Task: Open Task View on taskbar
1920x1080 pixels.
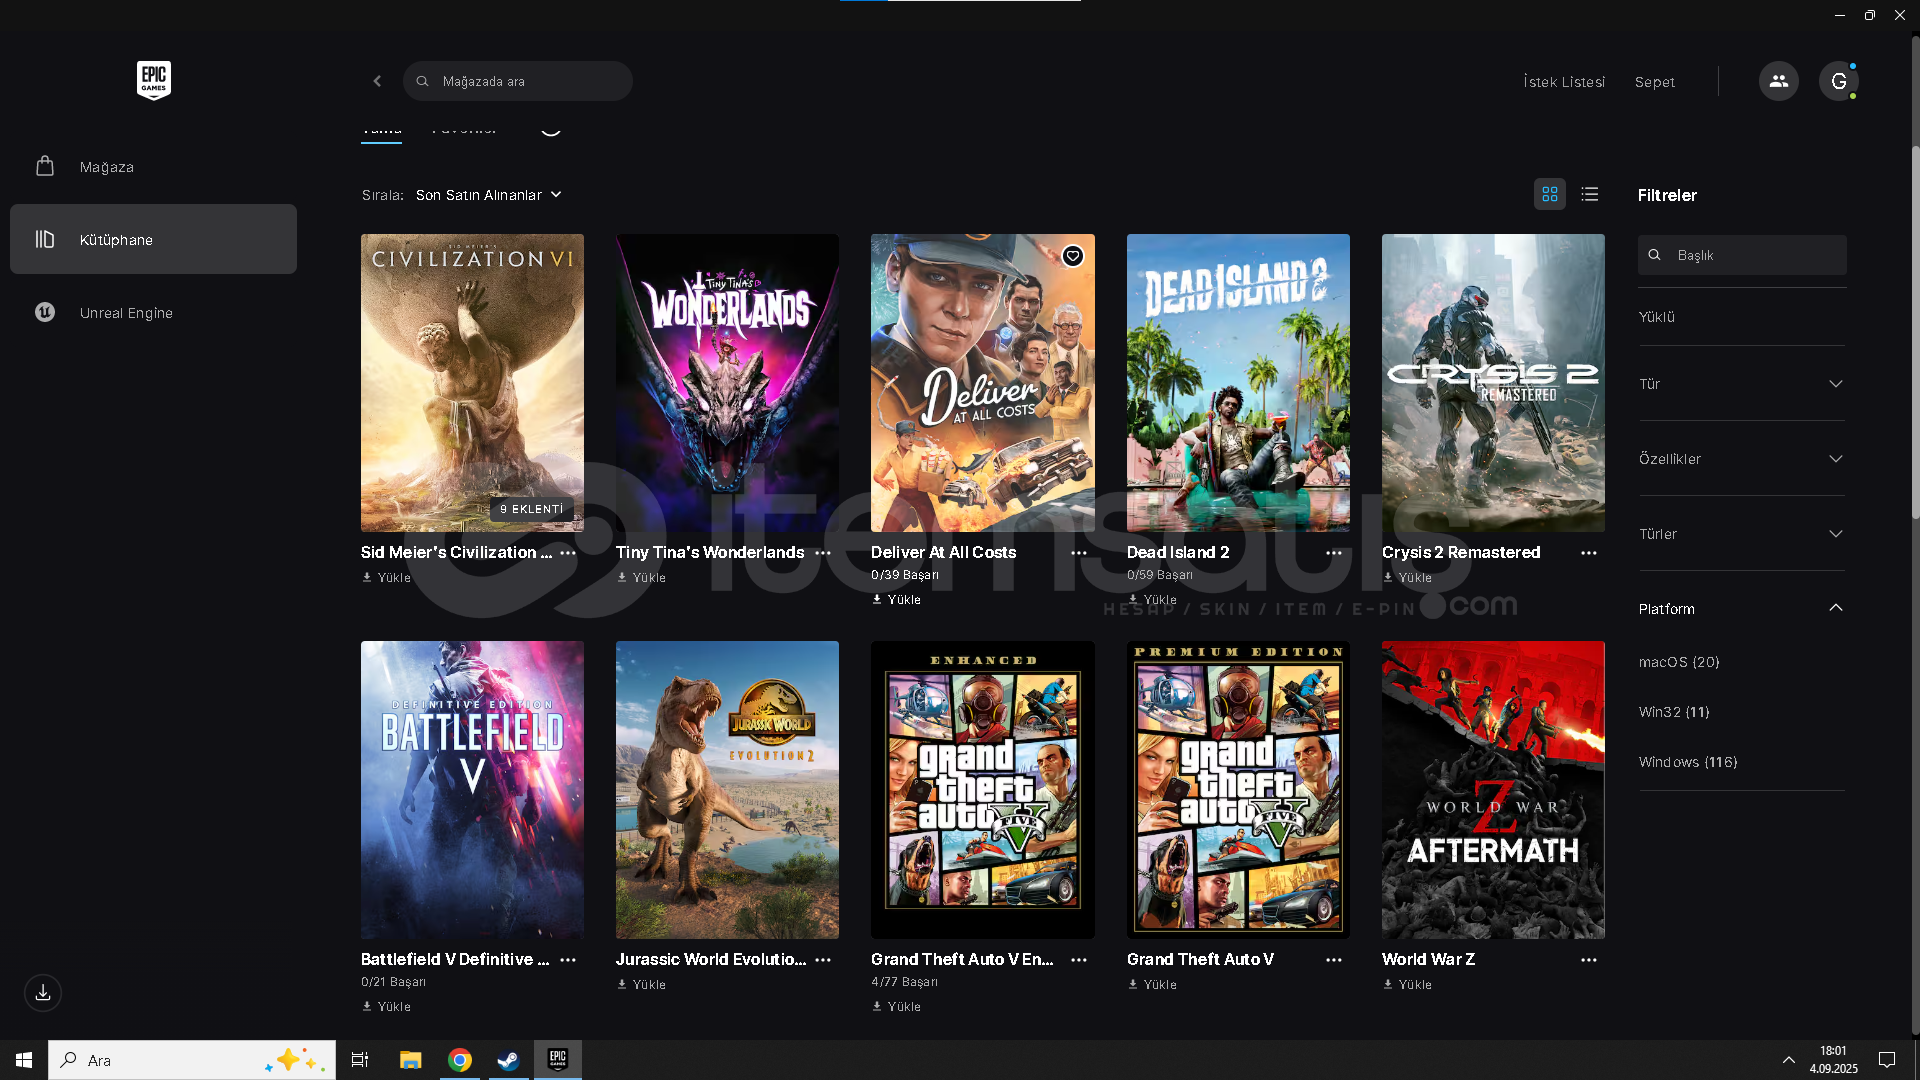Action: click(360, 1060)
